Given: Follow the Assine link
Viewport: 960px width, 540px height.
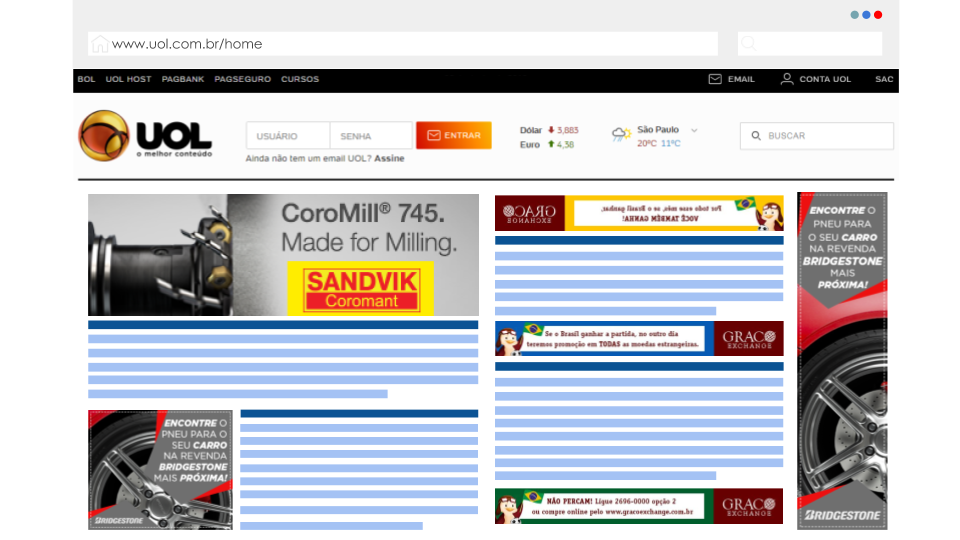Looking at the screenshot, I should [389, 158].
